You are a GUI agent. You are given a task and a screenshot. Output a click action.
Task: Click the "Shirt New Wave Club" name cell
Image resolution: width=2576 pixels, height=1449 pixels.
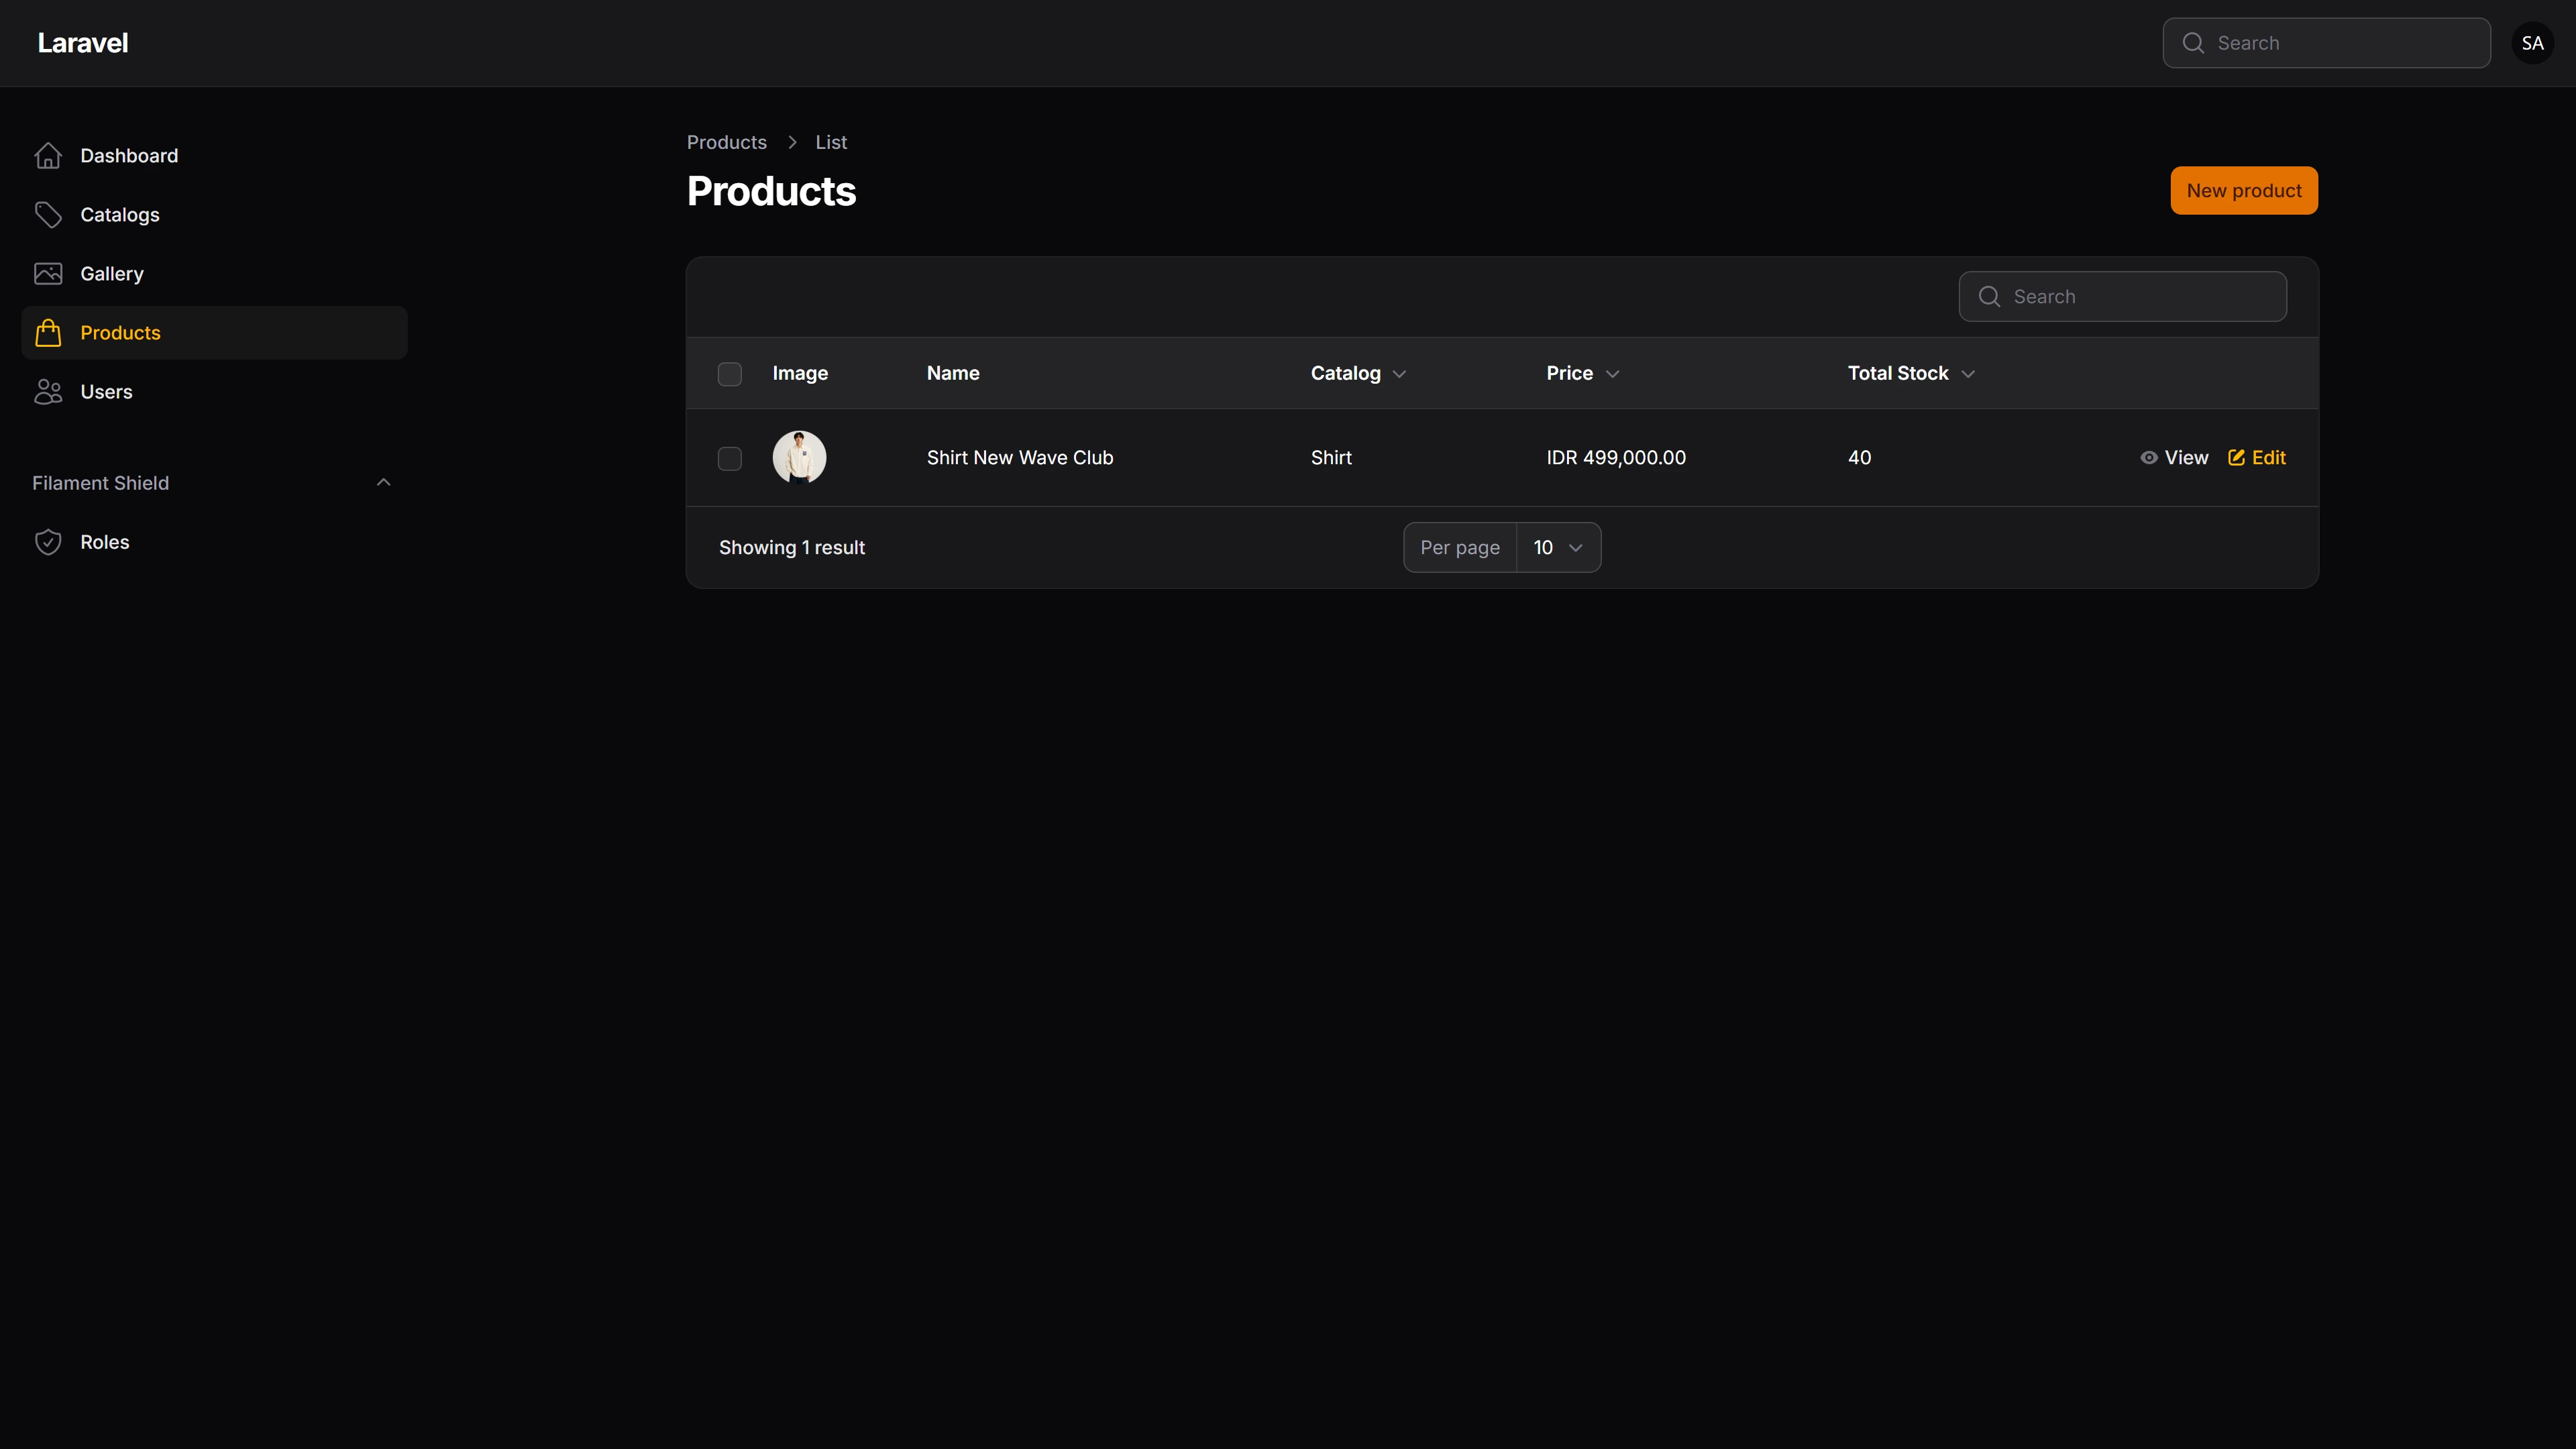click(x=1019, y=458)
